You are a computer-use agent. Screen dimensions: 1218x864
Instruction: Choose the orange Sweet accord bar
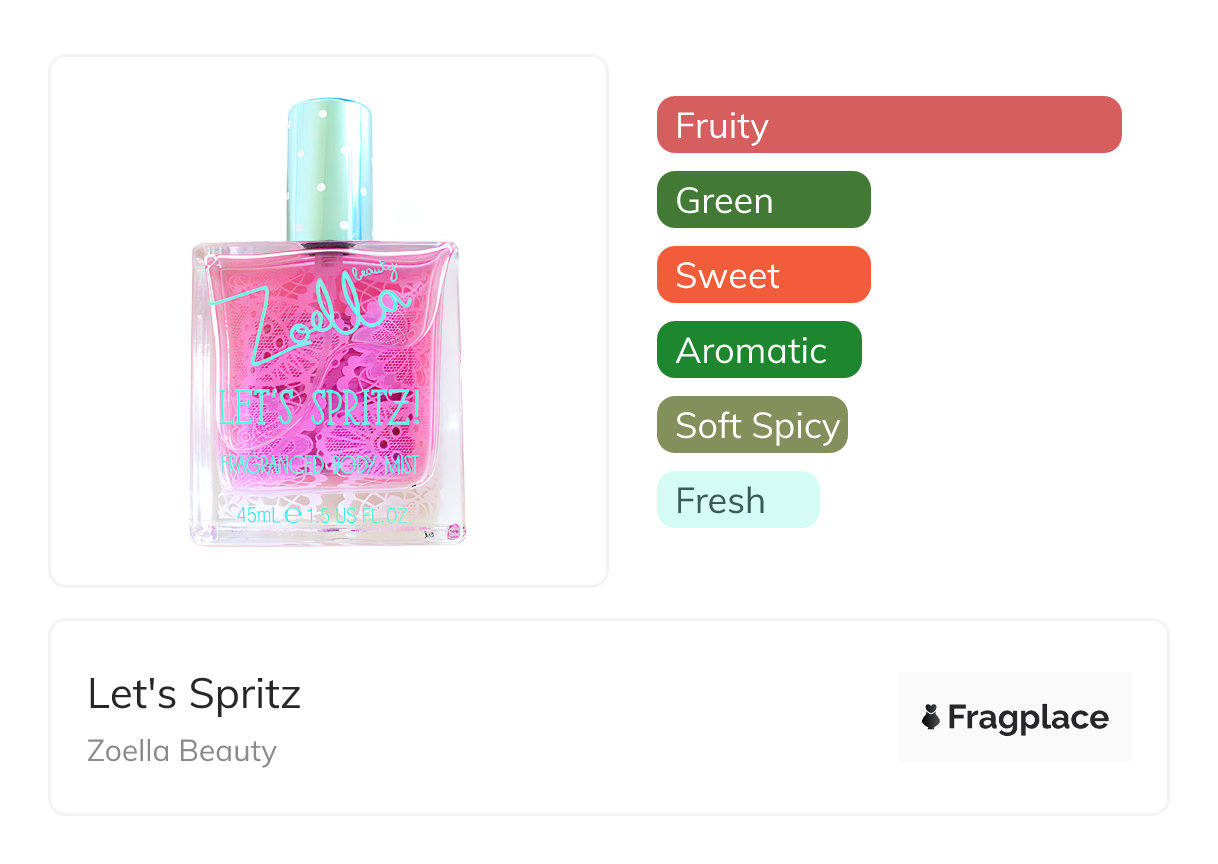click(x=763, y=275)
